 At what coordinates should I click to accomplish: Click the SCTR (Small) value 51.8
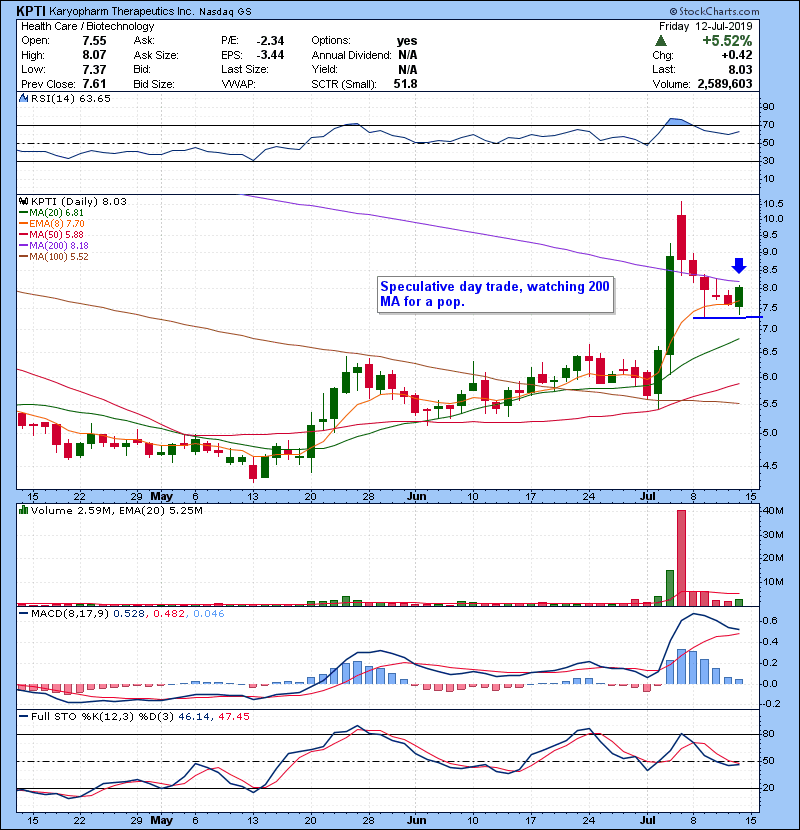405,84
